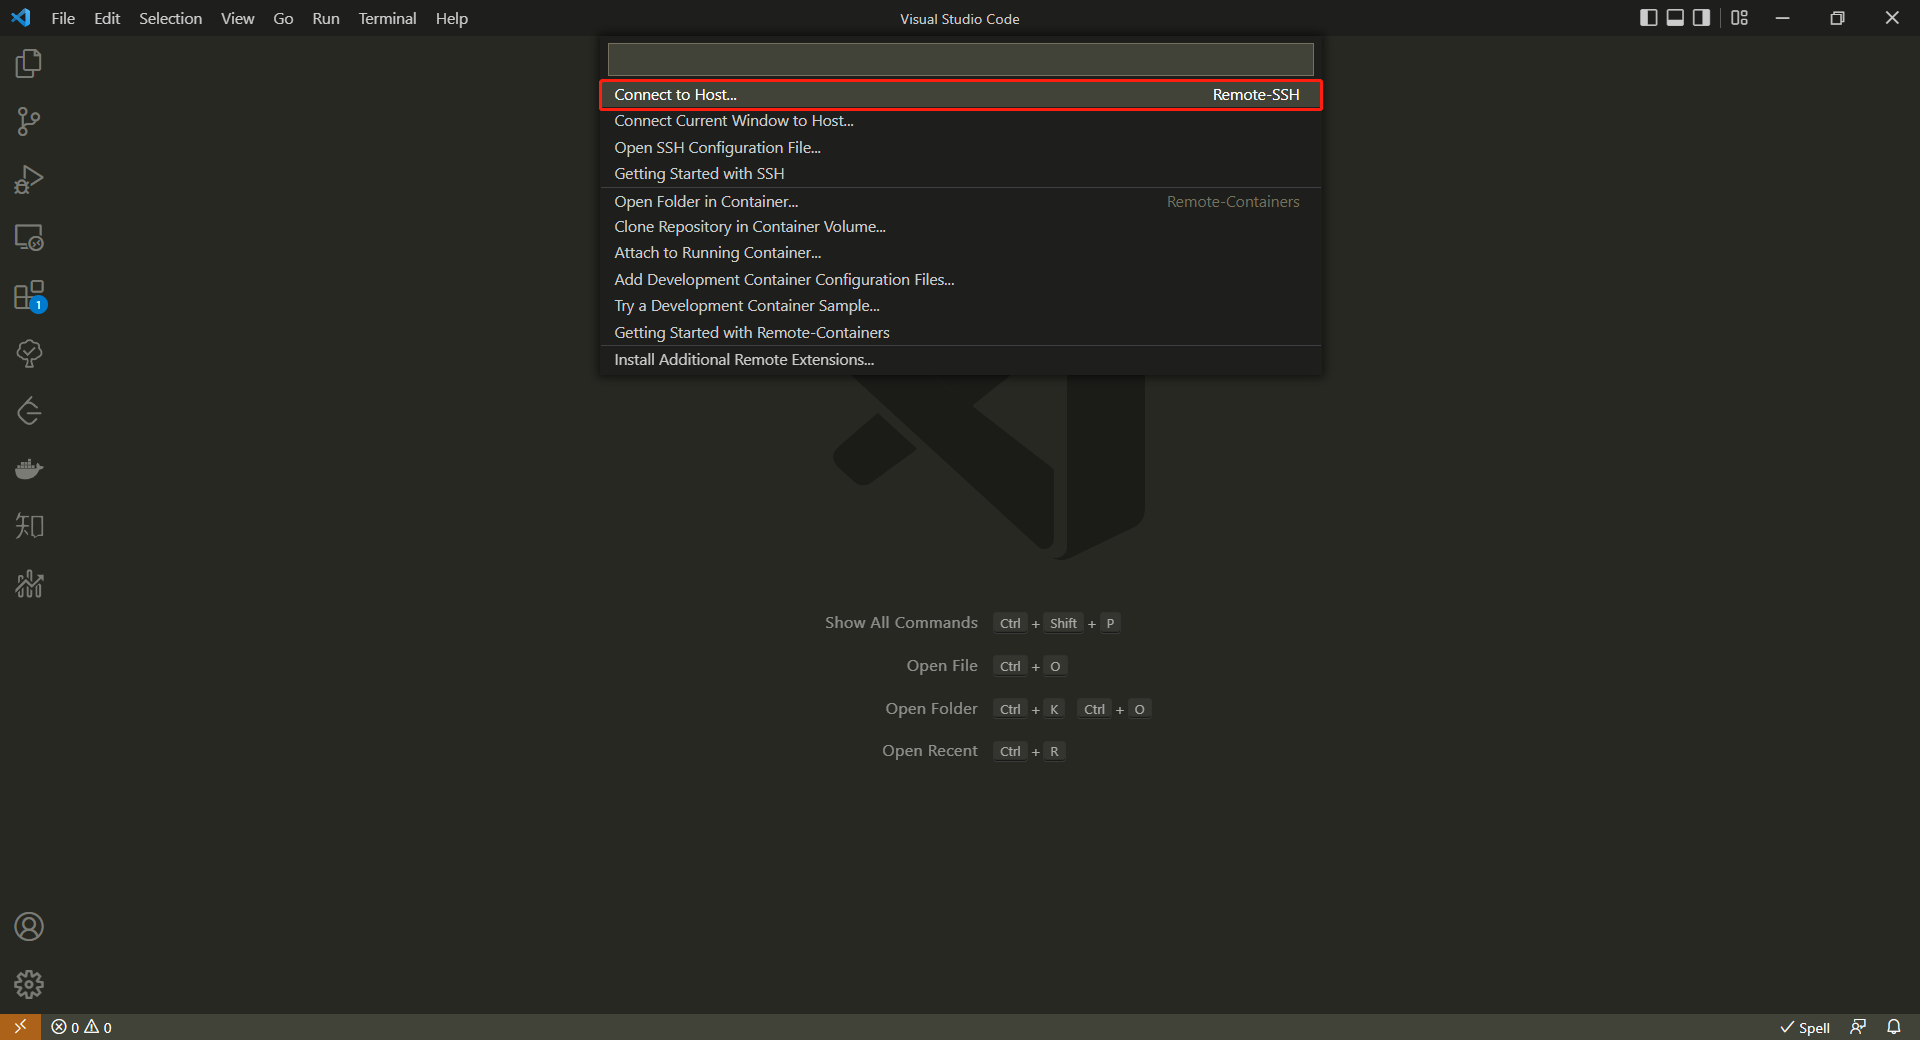Toggle the bottom panel layout button
Screen dimensions: 1920x1040
1675,18
